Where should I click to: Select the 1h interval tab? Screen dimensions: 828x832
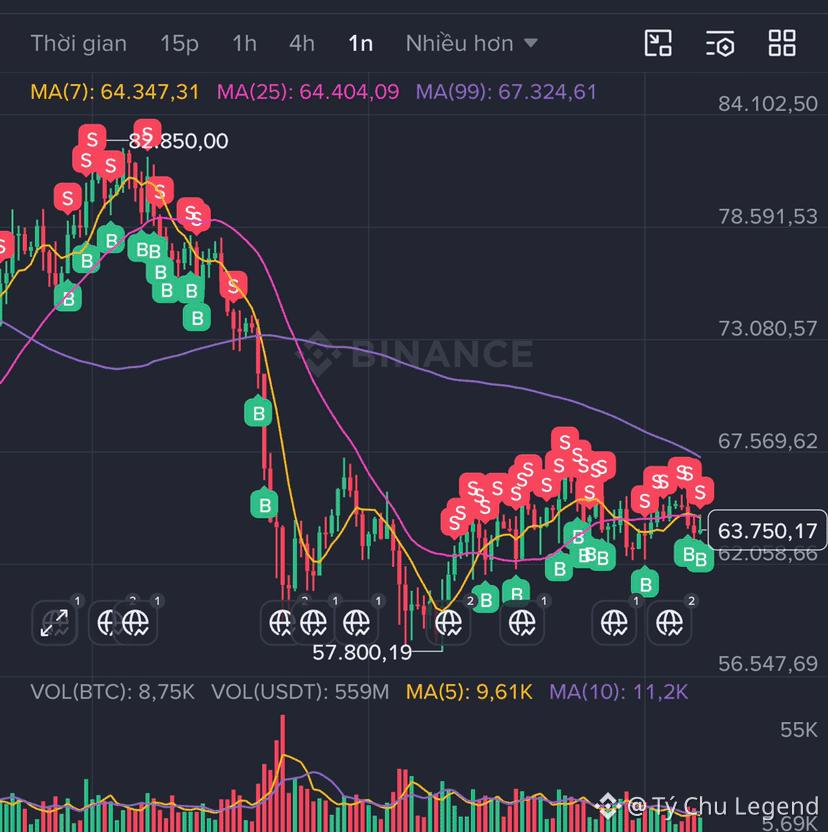tap(245, 44)
